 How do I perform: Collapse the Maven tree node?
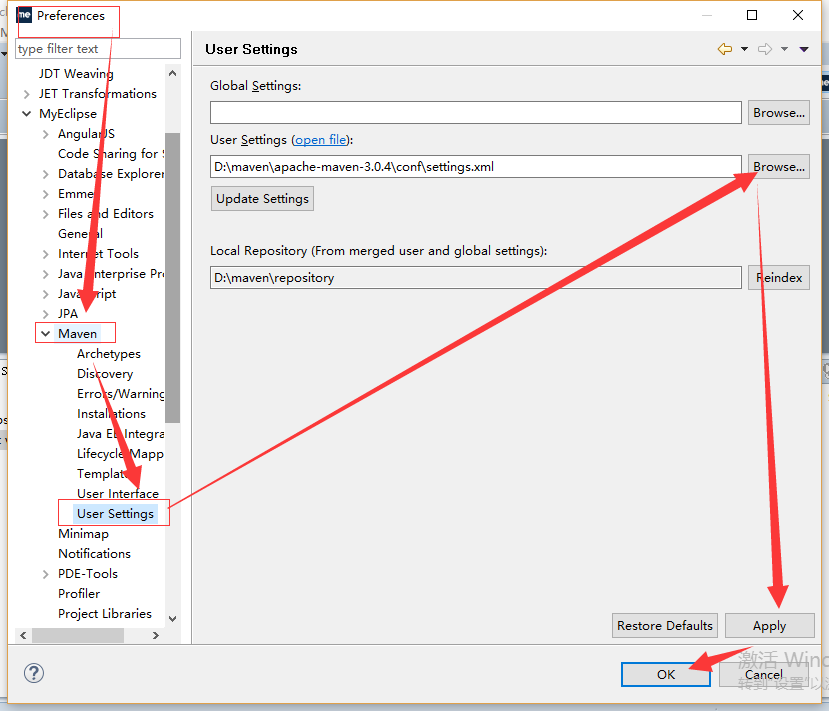(x=45, y=334)
